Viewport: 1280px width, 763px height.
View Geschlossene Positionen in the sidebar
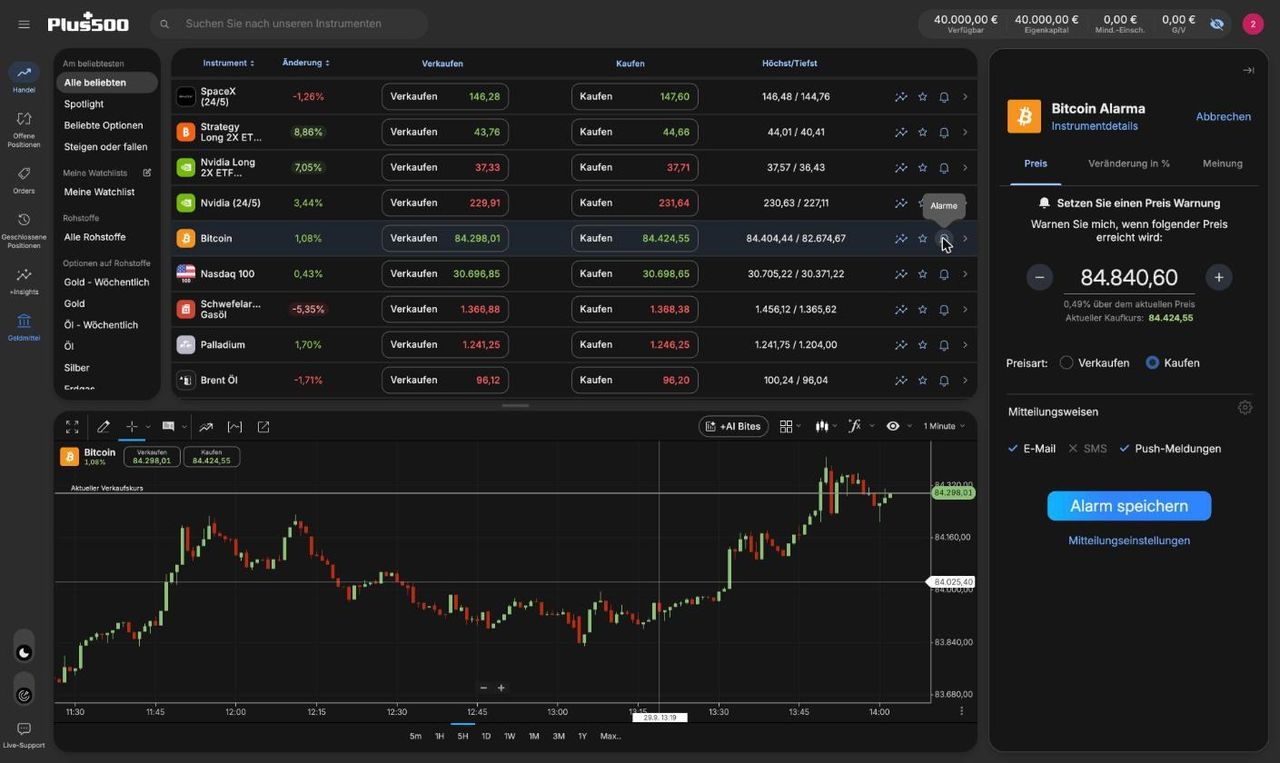(24, 229)
